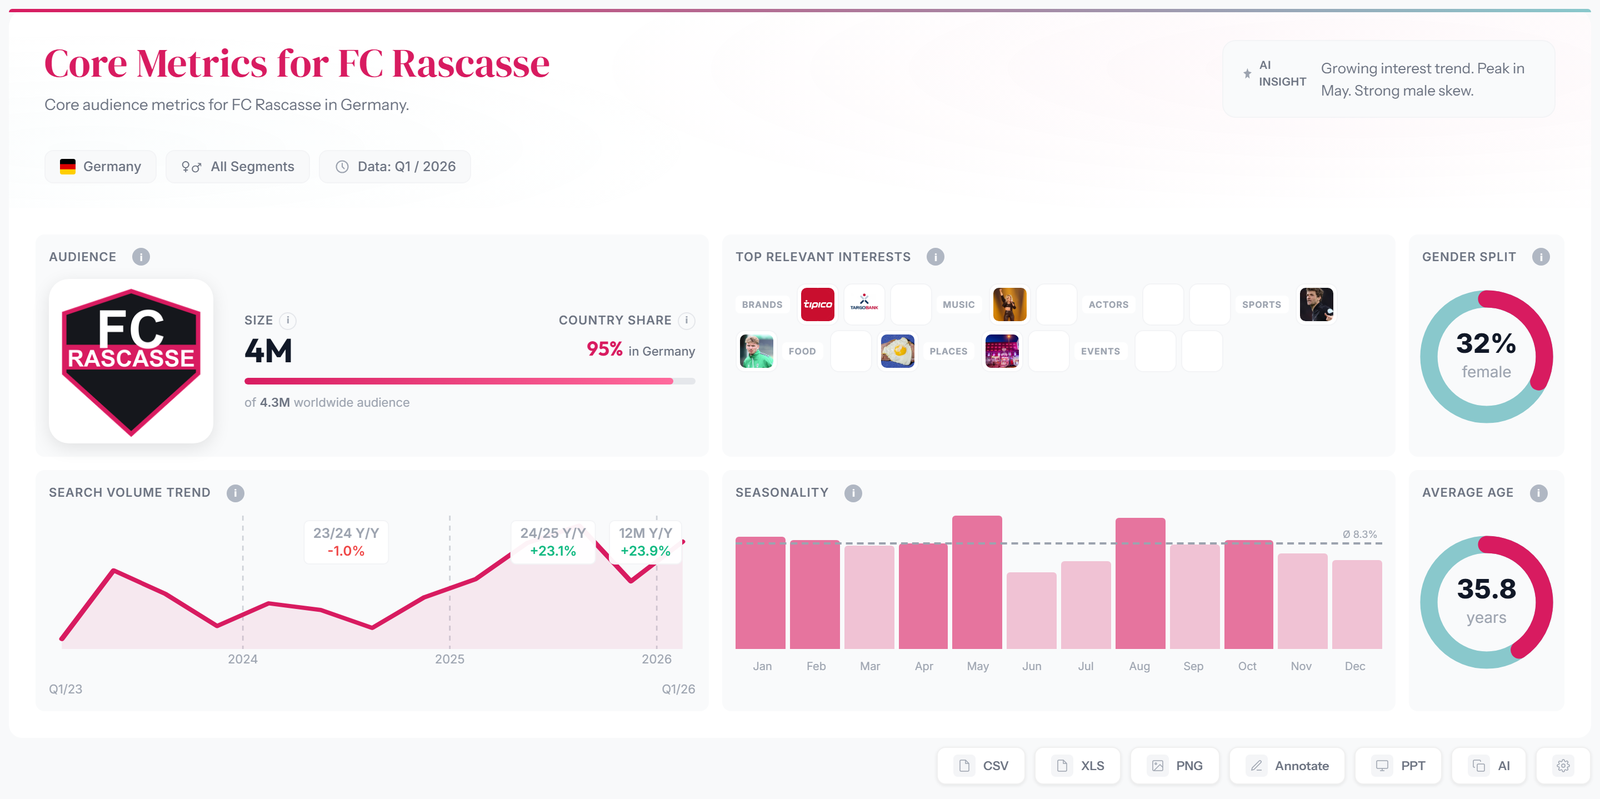This screenshot has height=799, width=1600.
Task: Click the 32% female gender donut
Action: coord(1486,357)
